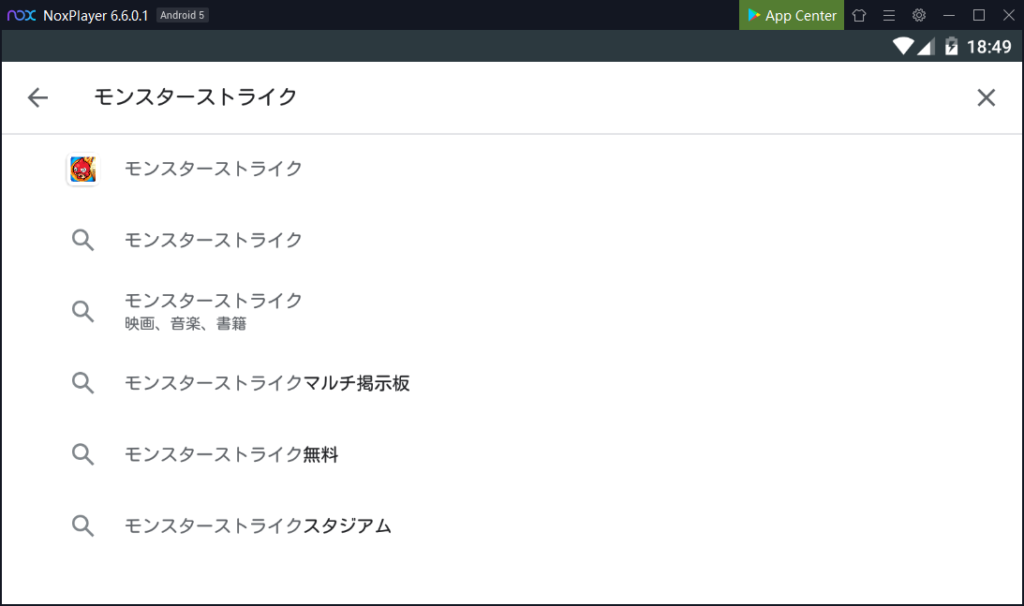Select the app suggestion モンスターストライク beside the icon
Viewport: 1024px width, 606px height.
coord(213,169)
